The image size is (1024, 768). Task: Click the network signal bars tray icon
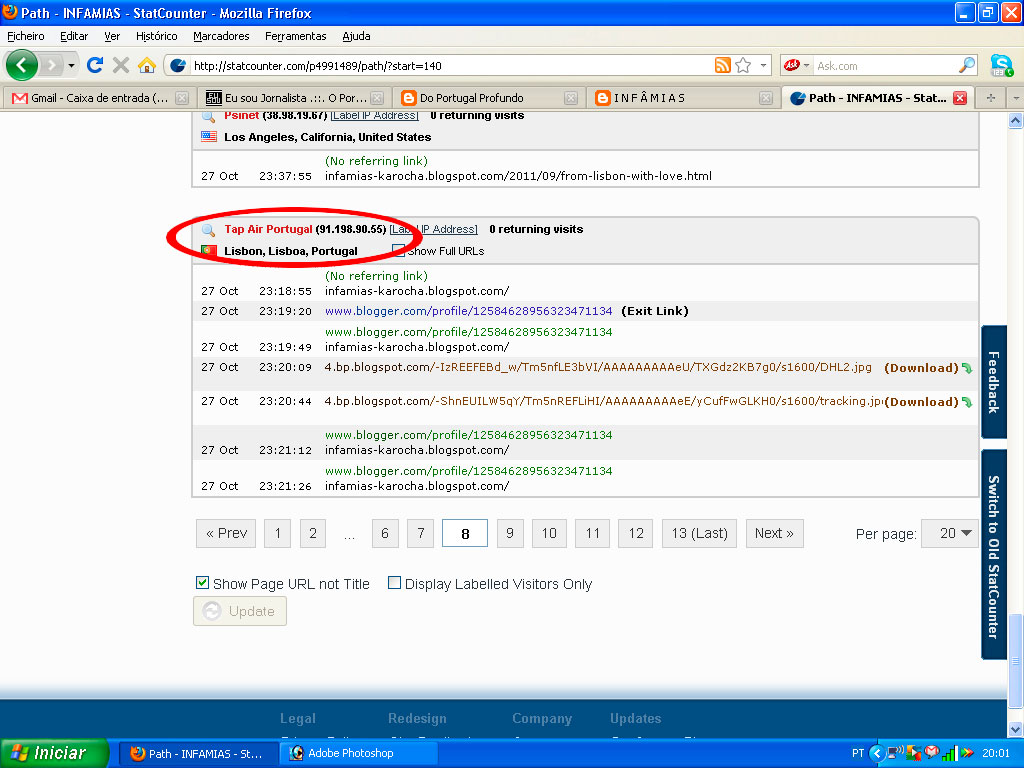click(949, 753)
